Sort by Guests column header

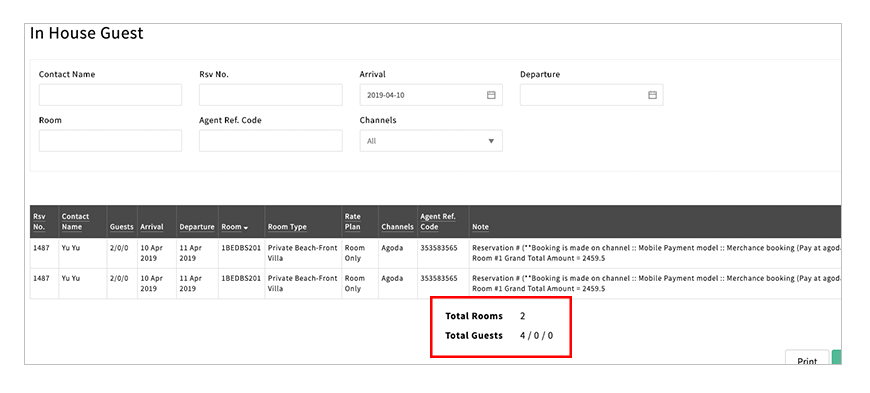click(122, 227)
